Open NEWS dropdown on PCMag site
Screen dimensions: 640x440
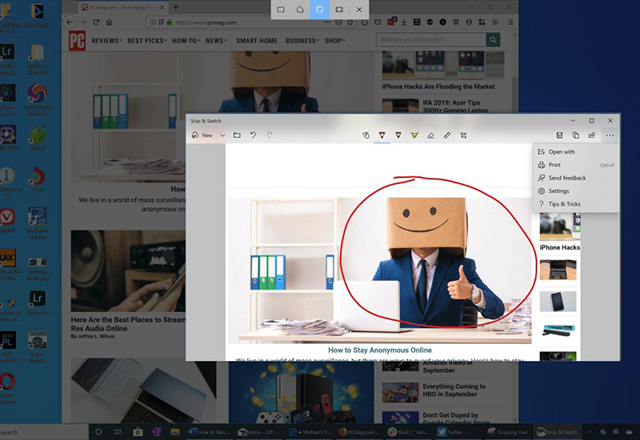(x=216, y=40)
